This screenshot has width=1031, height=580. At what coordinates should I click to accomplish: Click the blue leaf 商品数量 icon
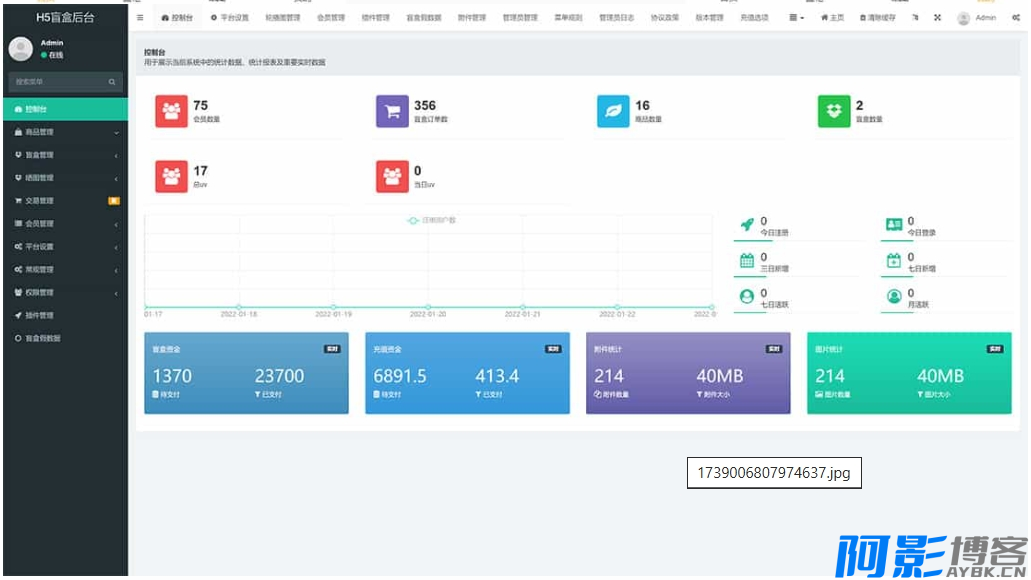click(613, 112)
